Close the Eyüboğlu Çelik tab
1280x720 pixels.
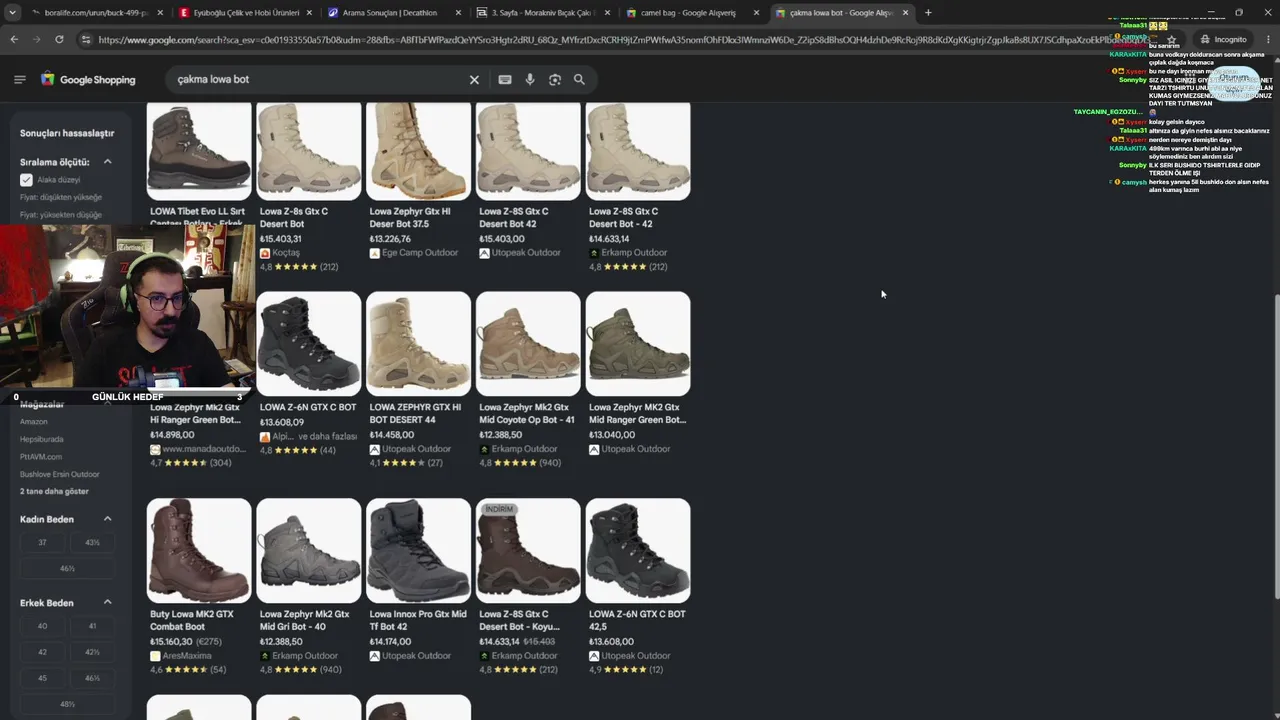tap(309, 13)
